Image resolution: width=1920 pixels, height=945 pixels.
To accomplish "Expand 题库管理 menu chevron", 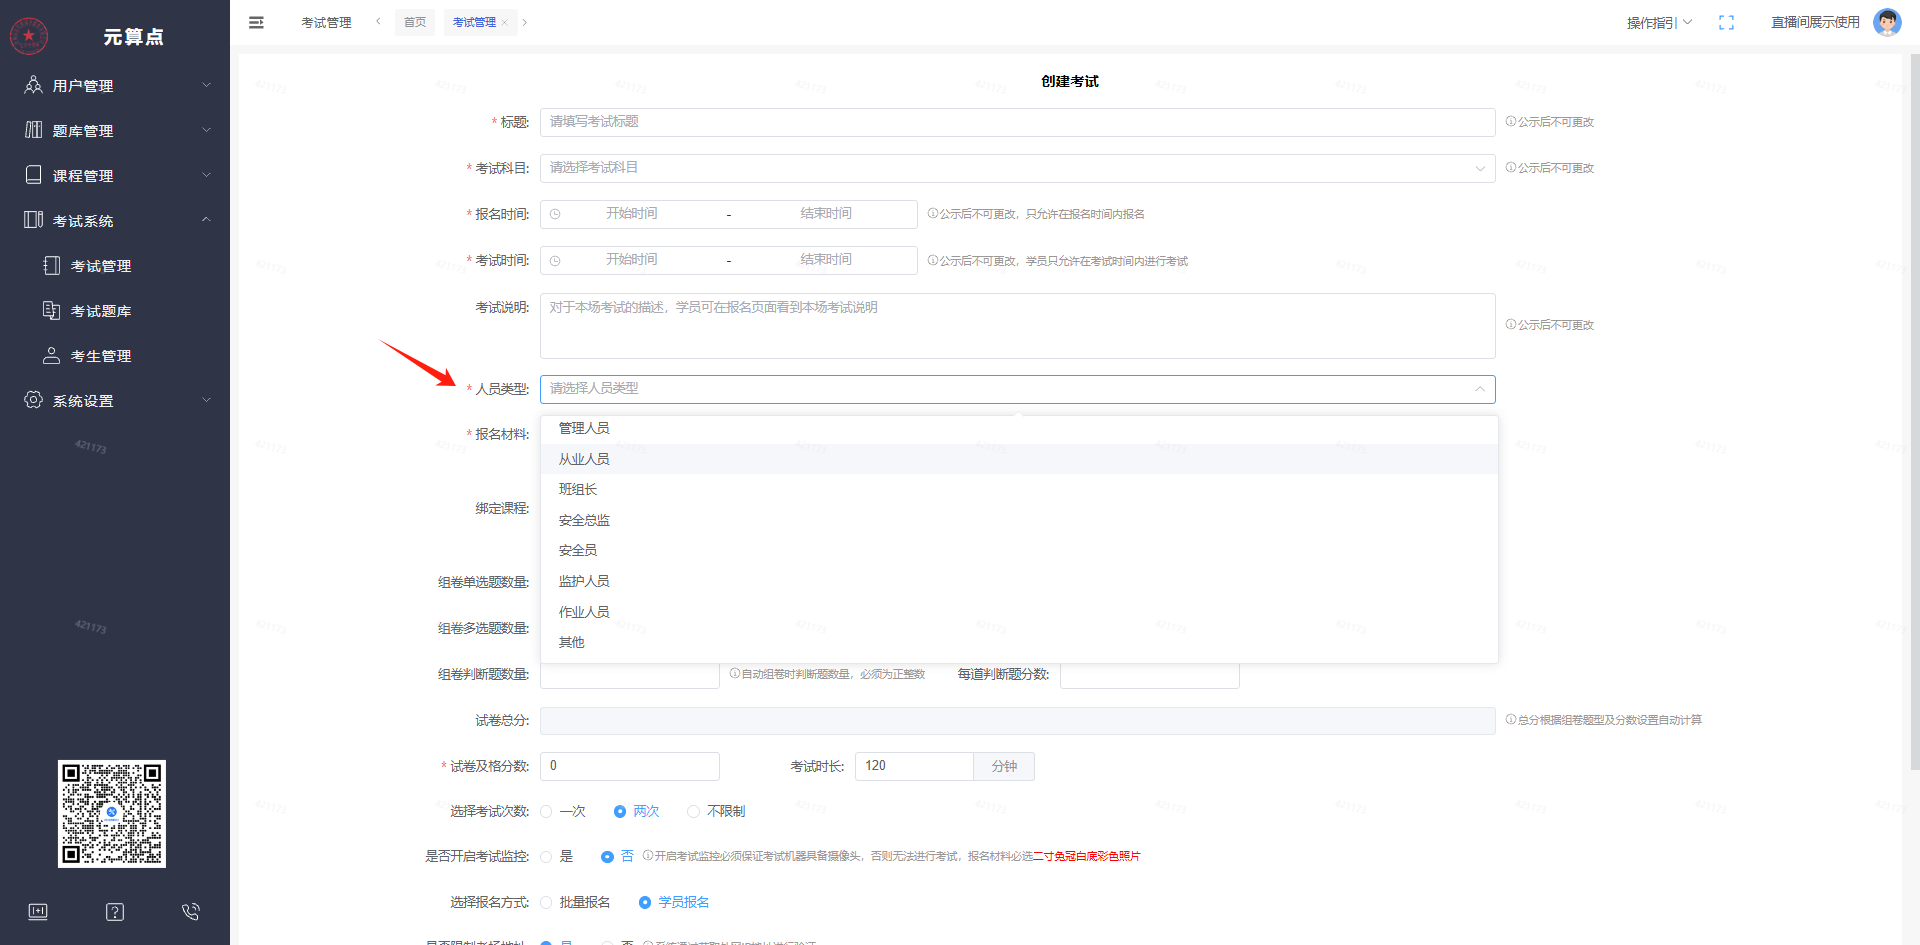I will coord(207,130).
